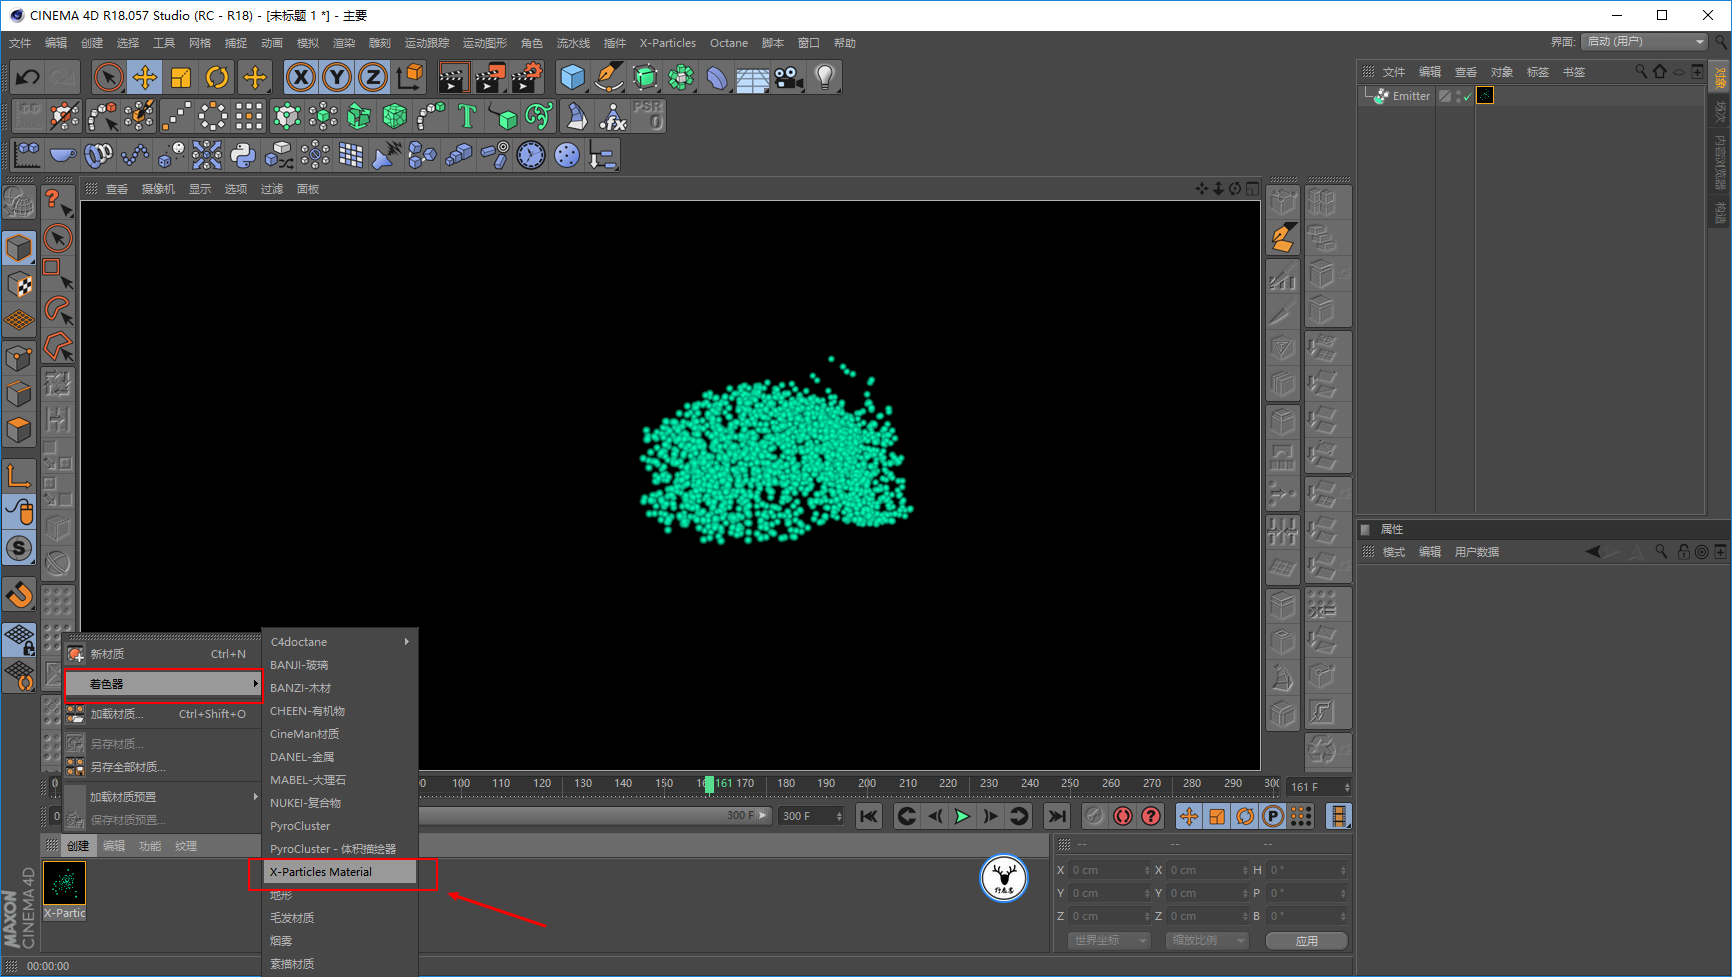Toggle scale keyframe recording in timeline bar
The width and height of the screenshot is (1732, 977).
coord(1217,816)
